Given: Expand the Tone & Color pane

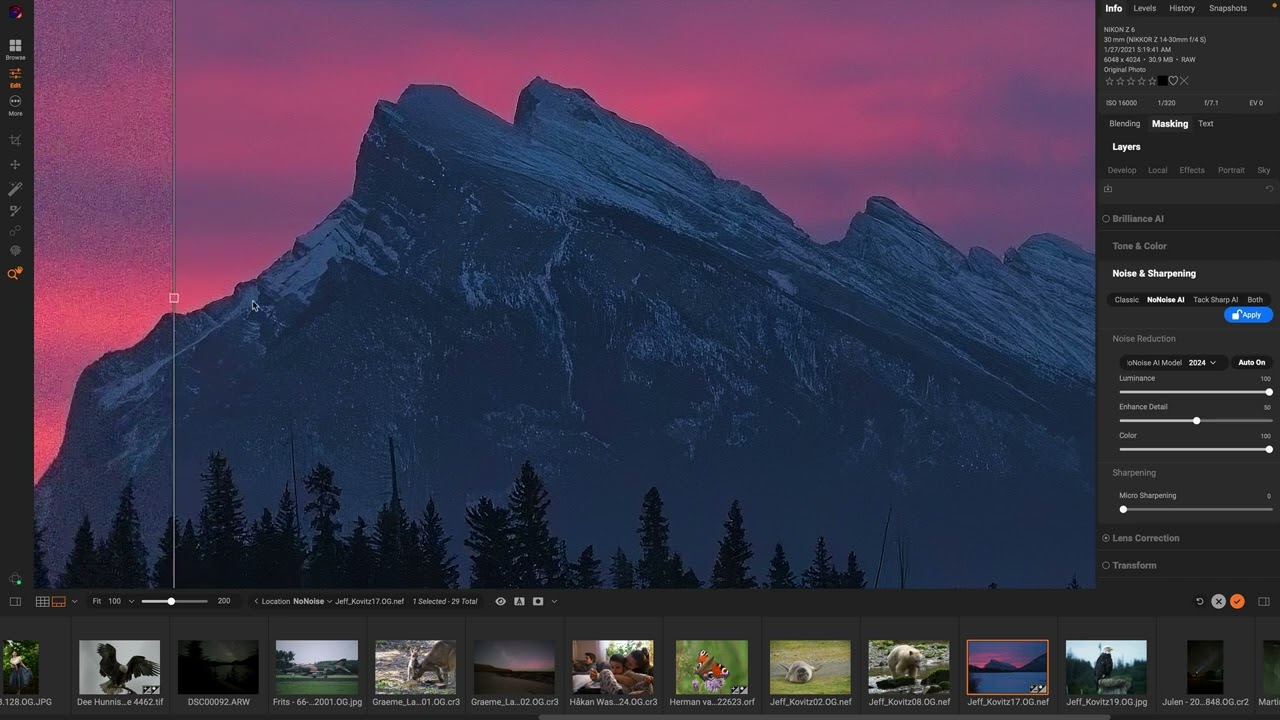Looking at the screenshot, I should click(1139, 246).
